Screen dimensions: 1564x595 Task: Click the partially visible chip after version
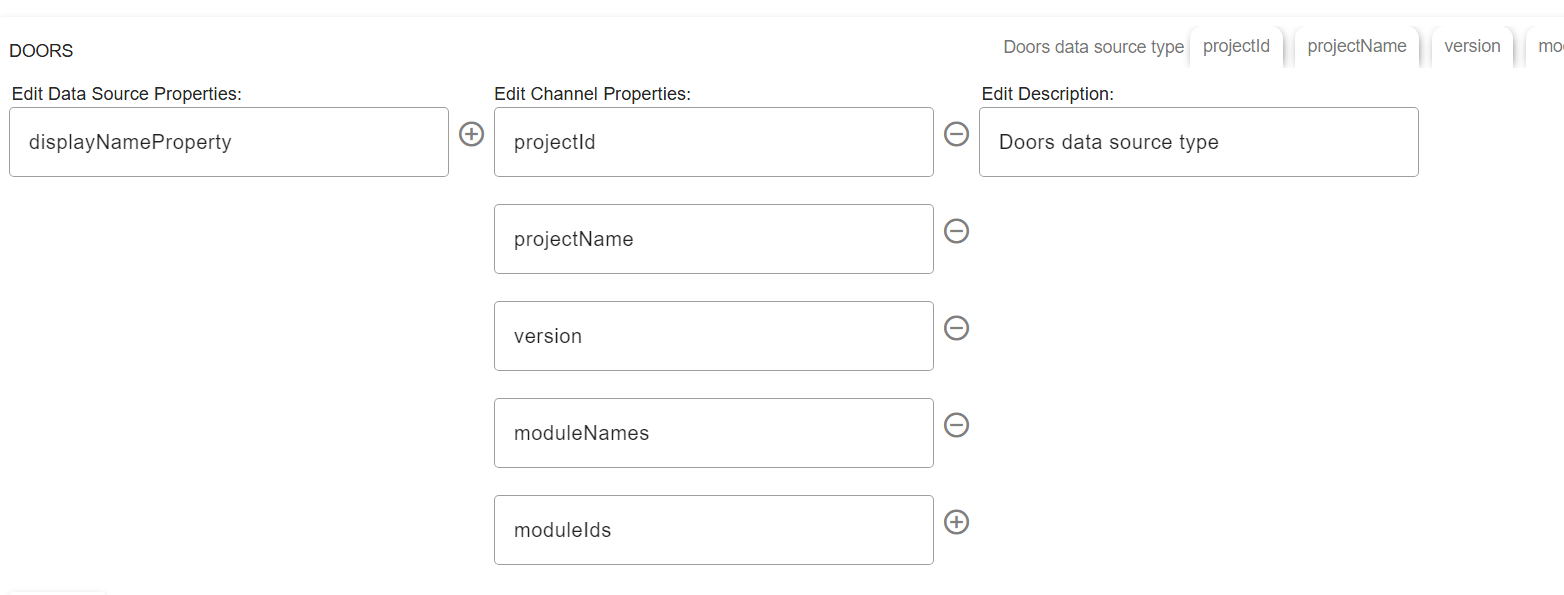point(1549,47)
